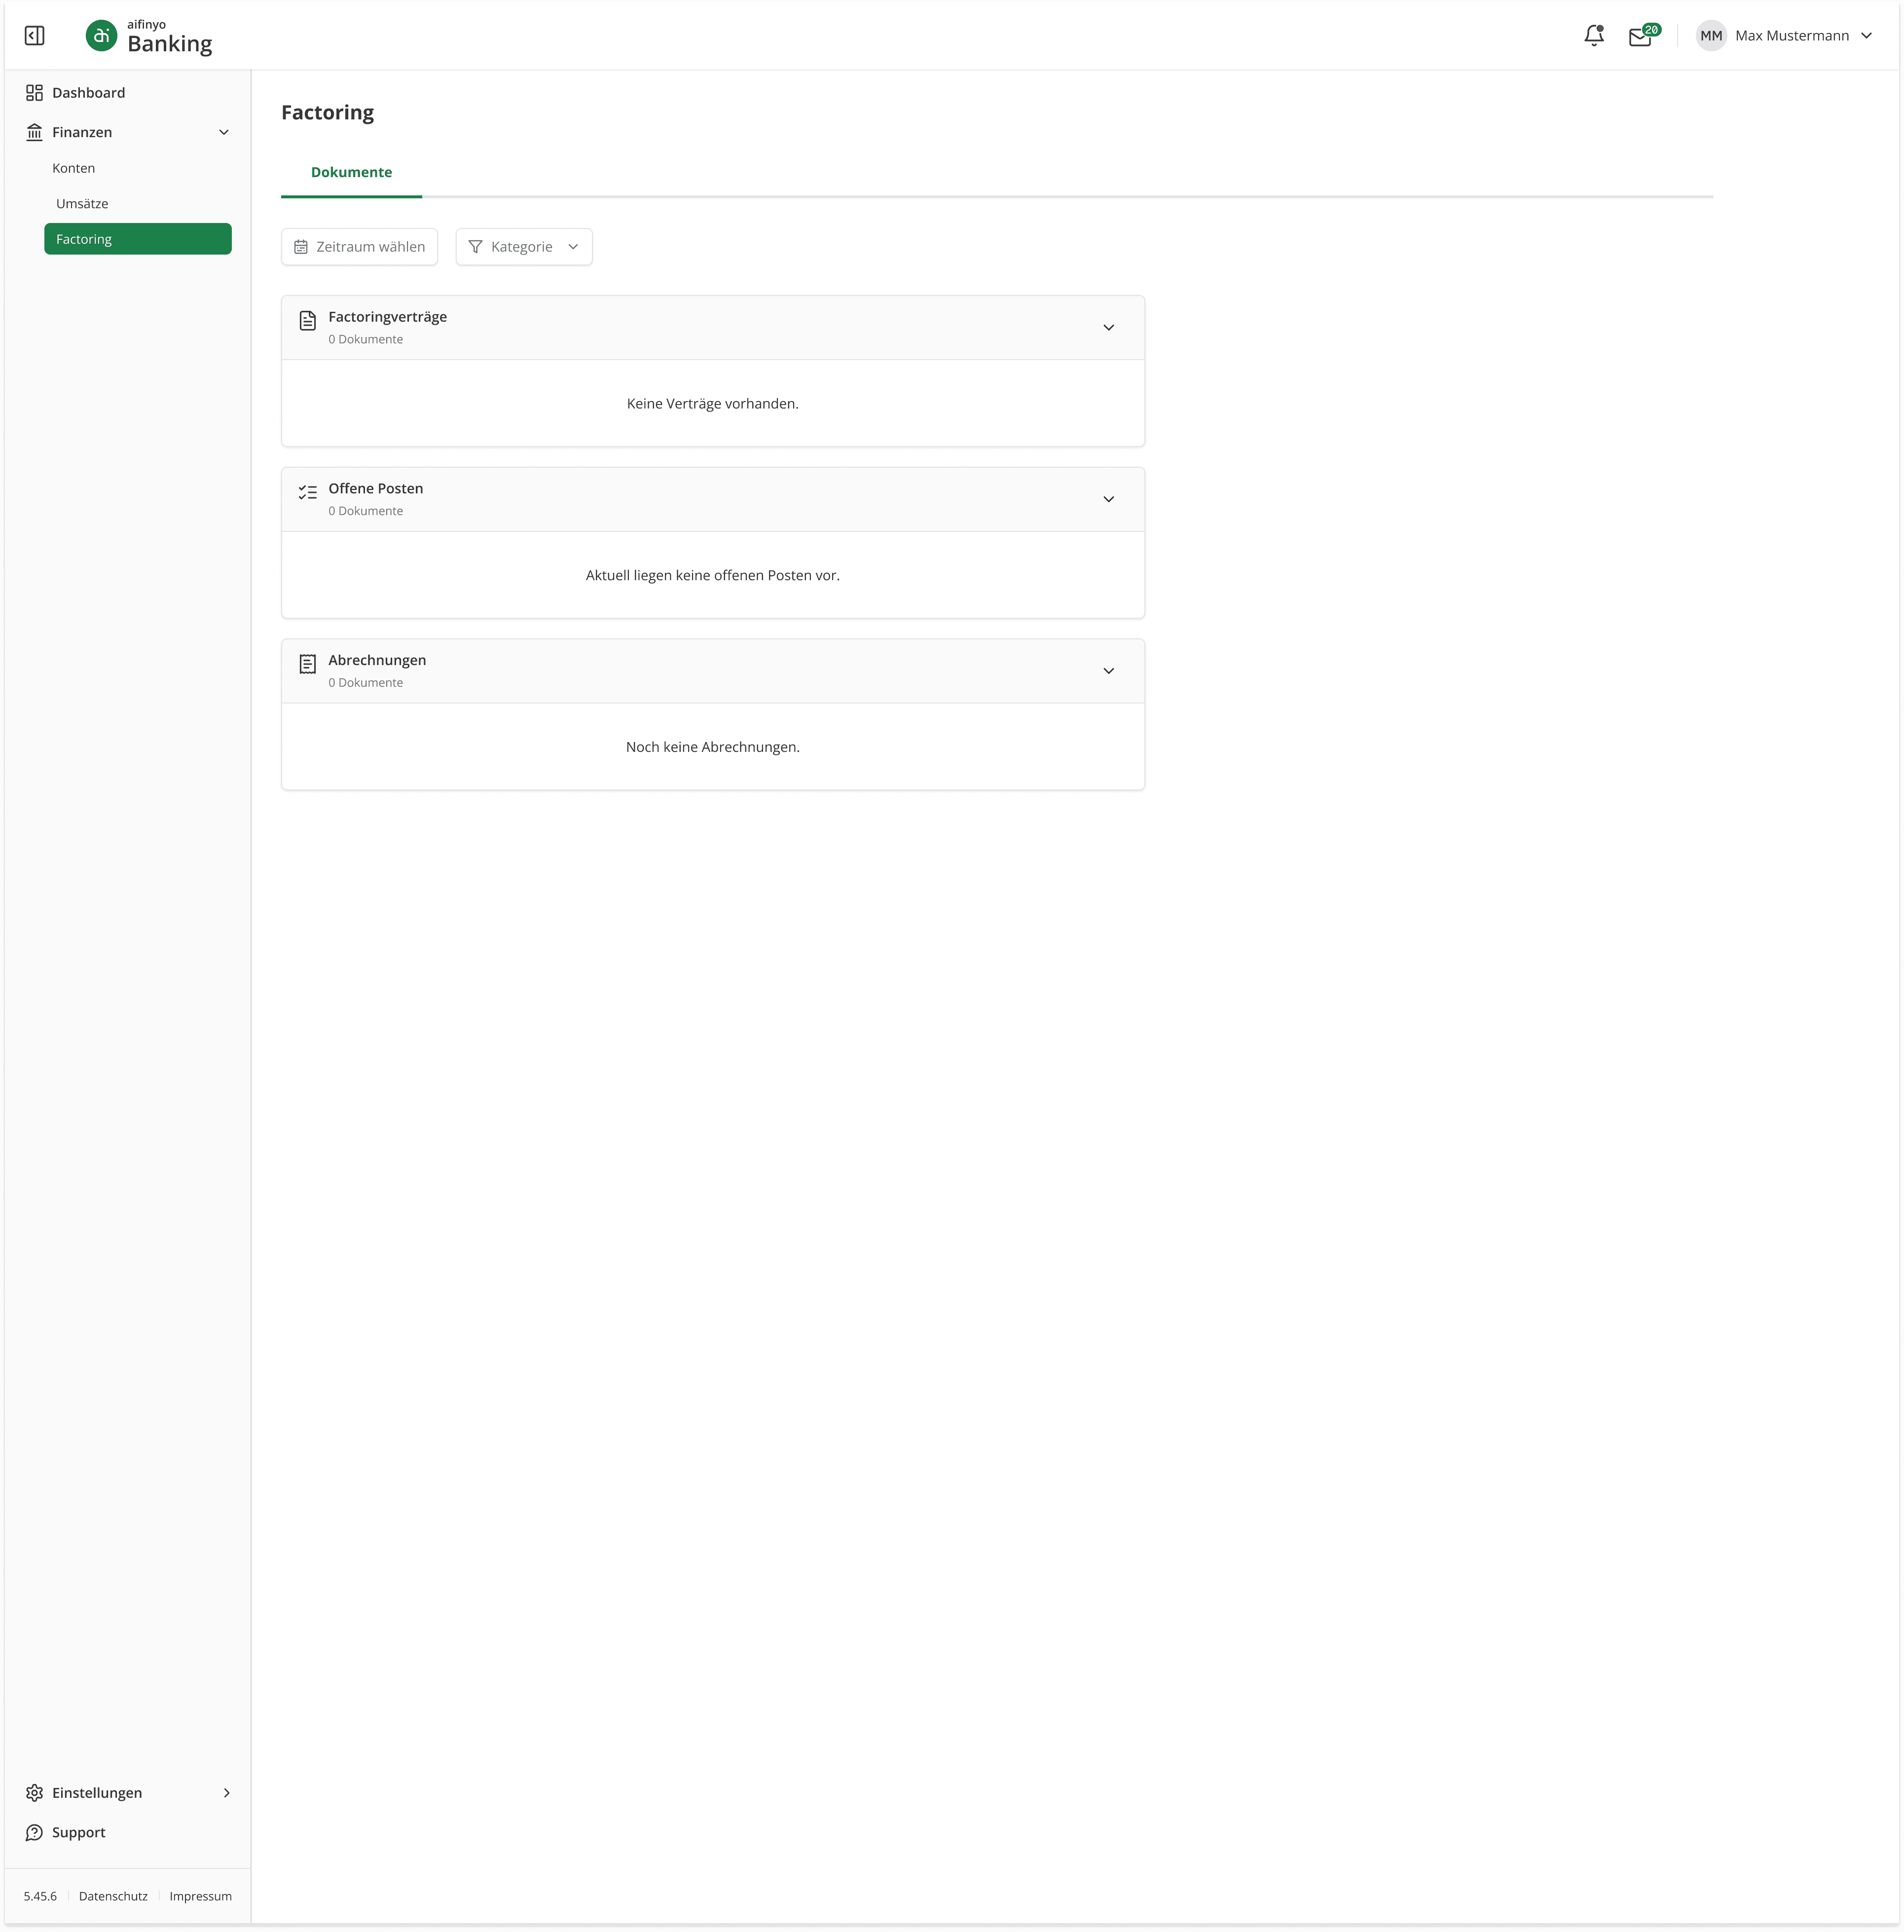Image resolution: width=1904 pixels, height=1932 pixels.
Task: Click the Einstellungen gear icon
Action: (x=34, y=1793)
